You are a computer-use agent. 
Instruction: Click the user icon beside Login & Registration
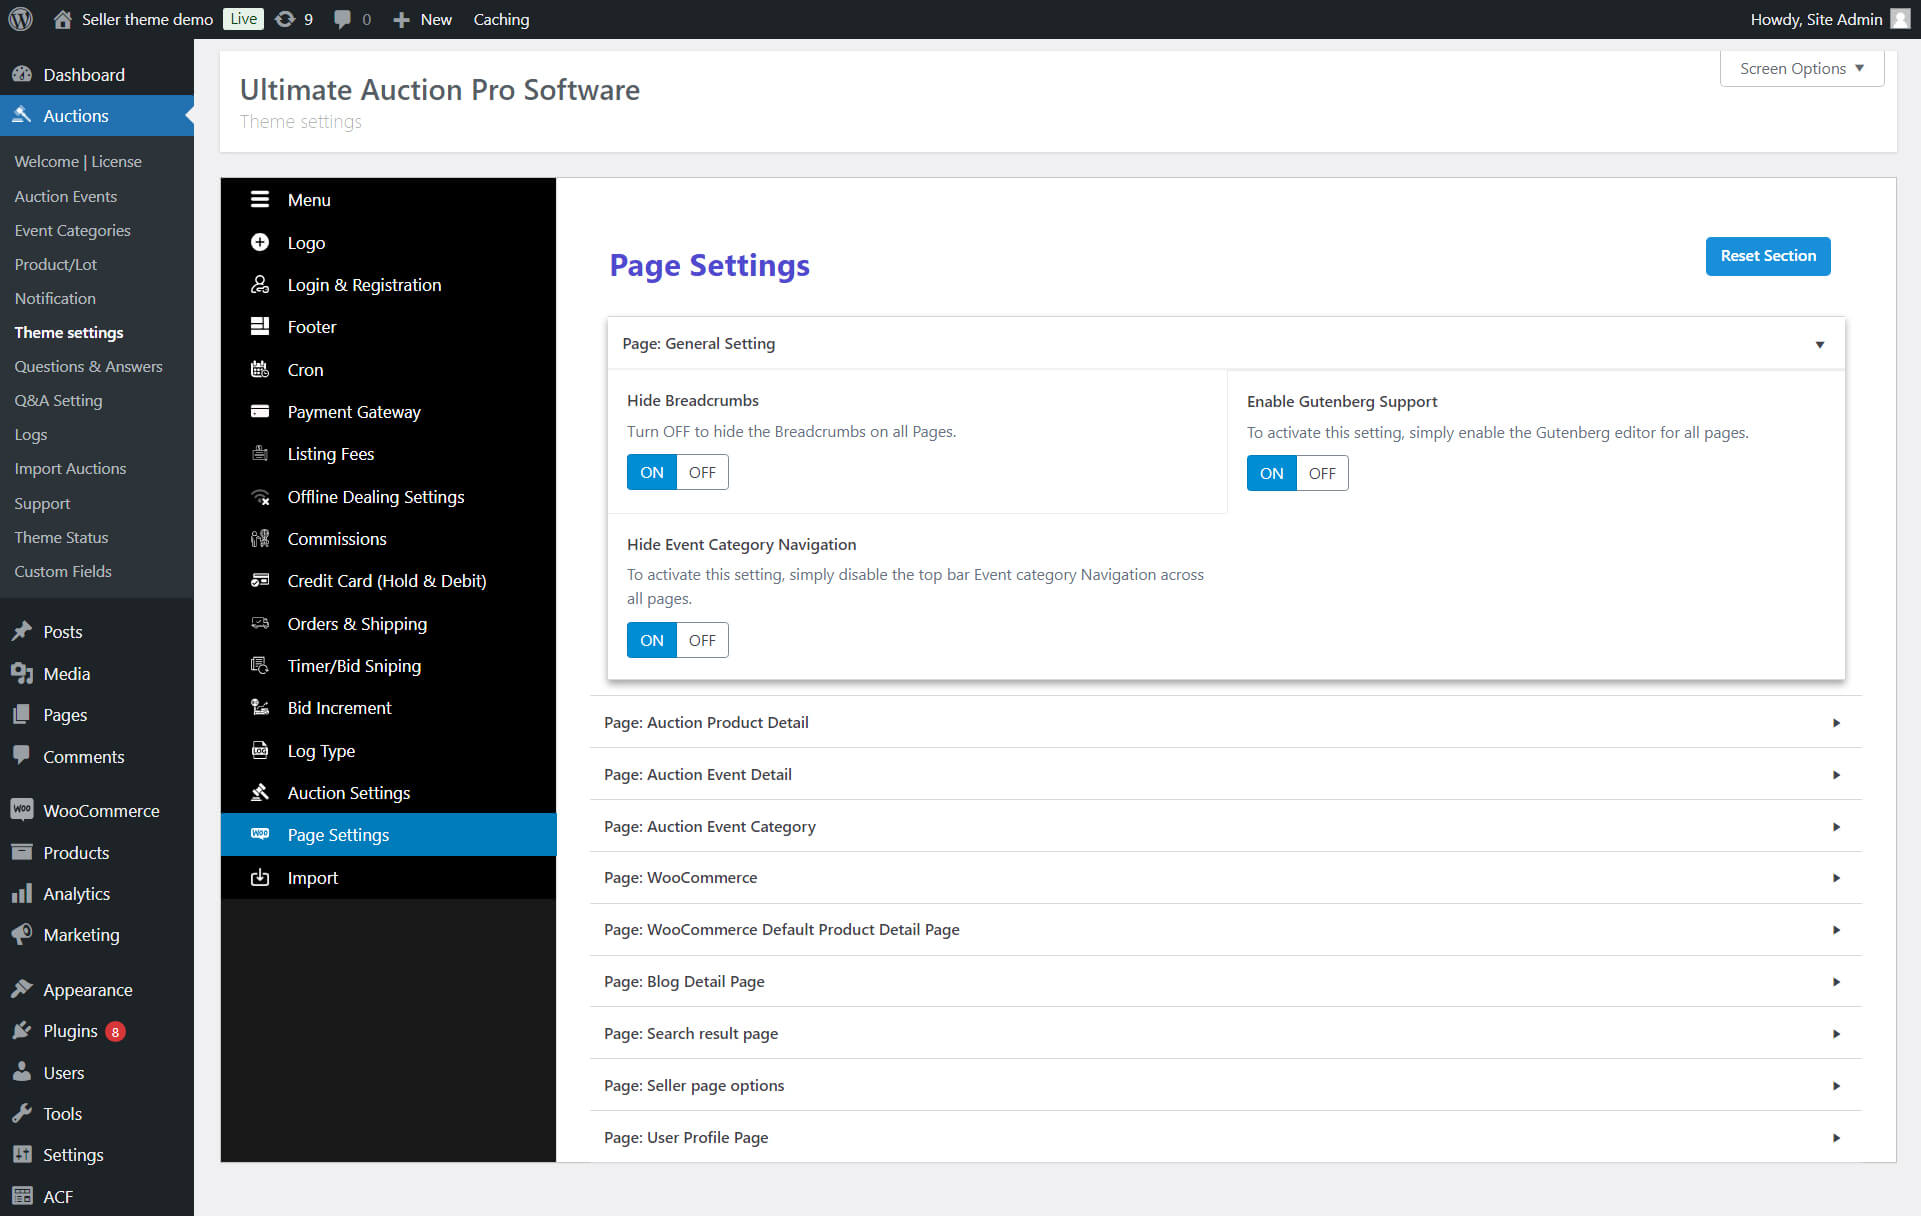pos(260,284)
